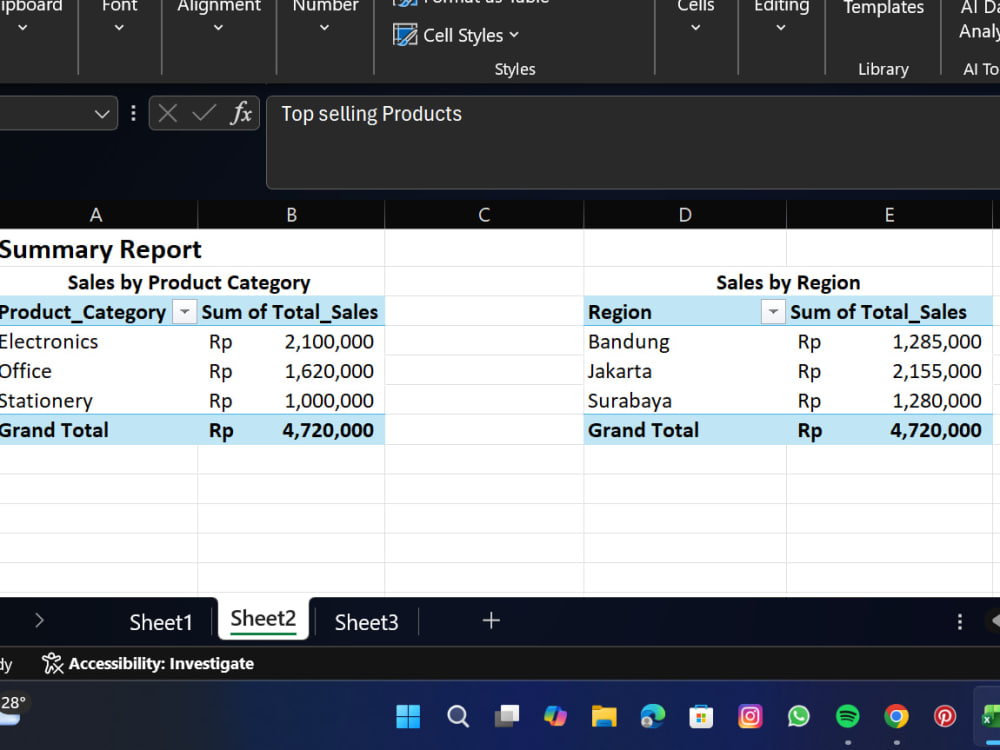Add a new sheet with plus button
The width and height of the screenshot is (1000, 750).
[491, 621]
